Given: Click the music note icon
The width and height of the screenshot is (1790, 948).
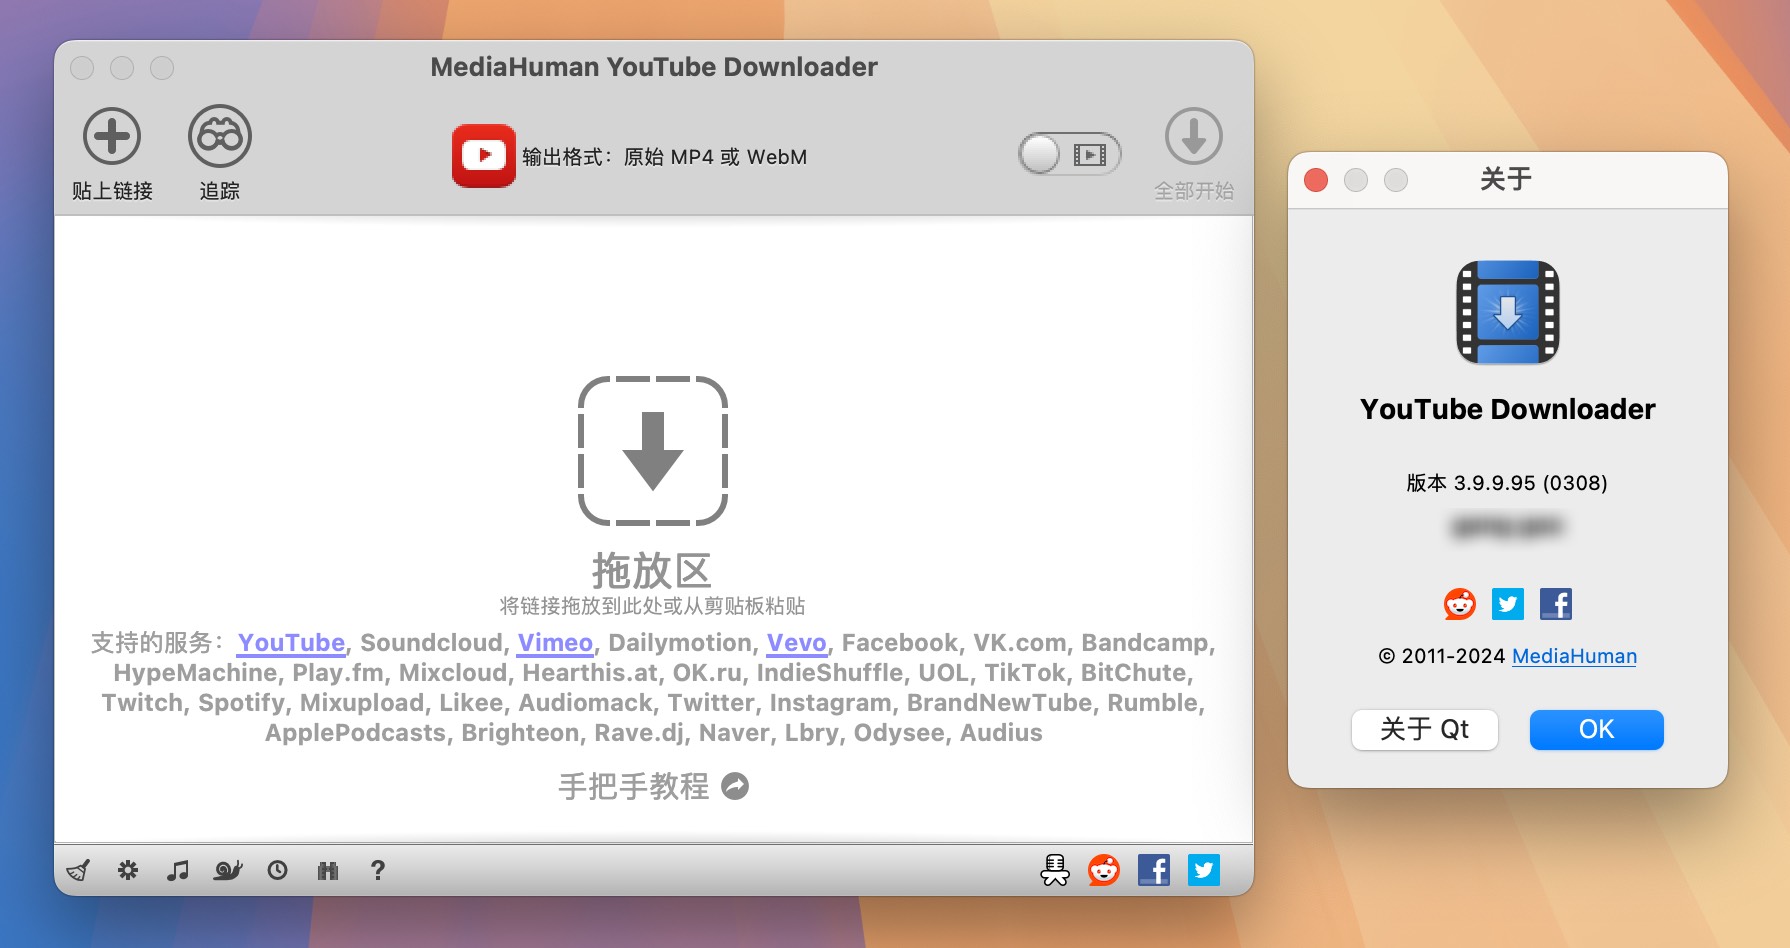Looking at the screenshot, I should (x=178, y=870).
